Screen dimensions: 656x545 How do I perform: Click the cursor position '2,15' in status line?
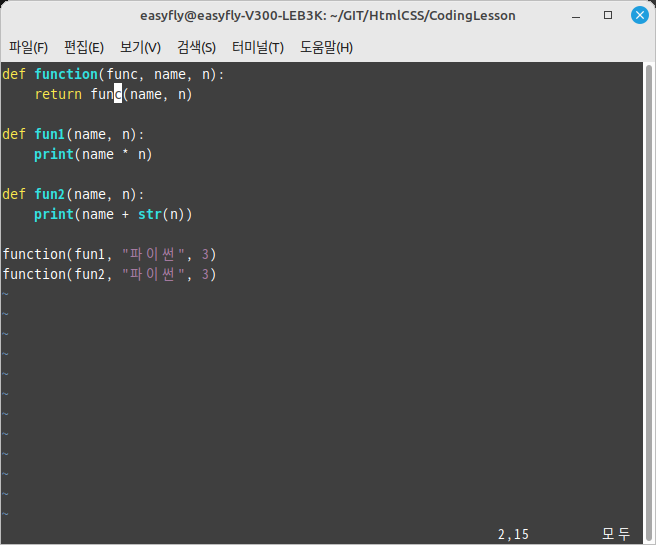513,534
